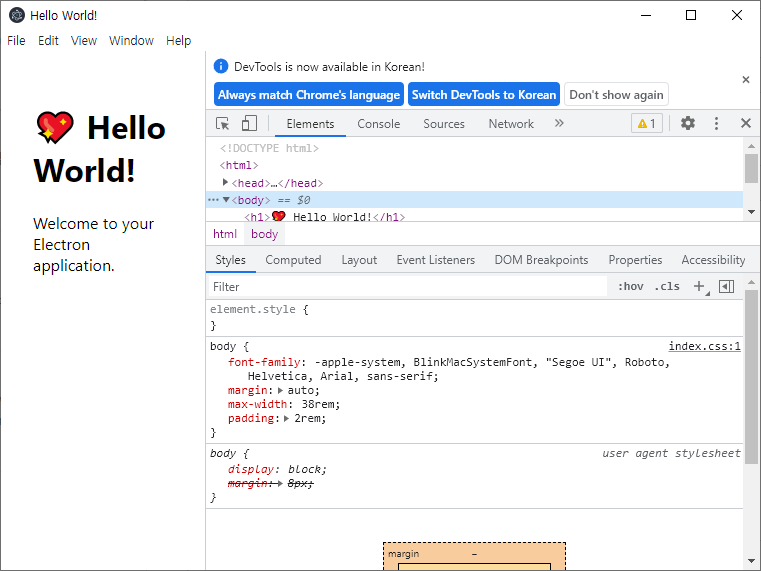761x571 pixels.
Task: Open the index.css:1 source link
Action: click(x=704, y=346)
